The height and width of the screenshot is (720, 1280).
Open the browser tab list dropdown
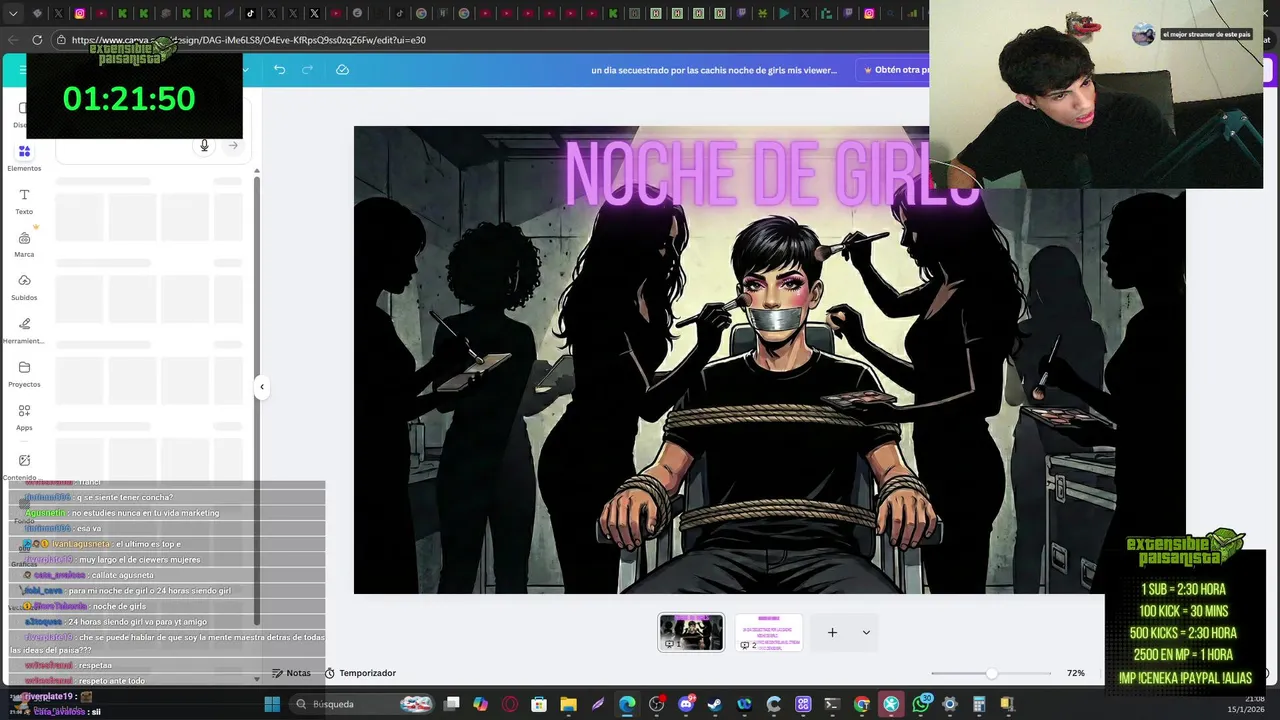tap(13, 13)
